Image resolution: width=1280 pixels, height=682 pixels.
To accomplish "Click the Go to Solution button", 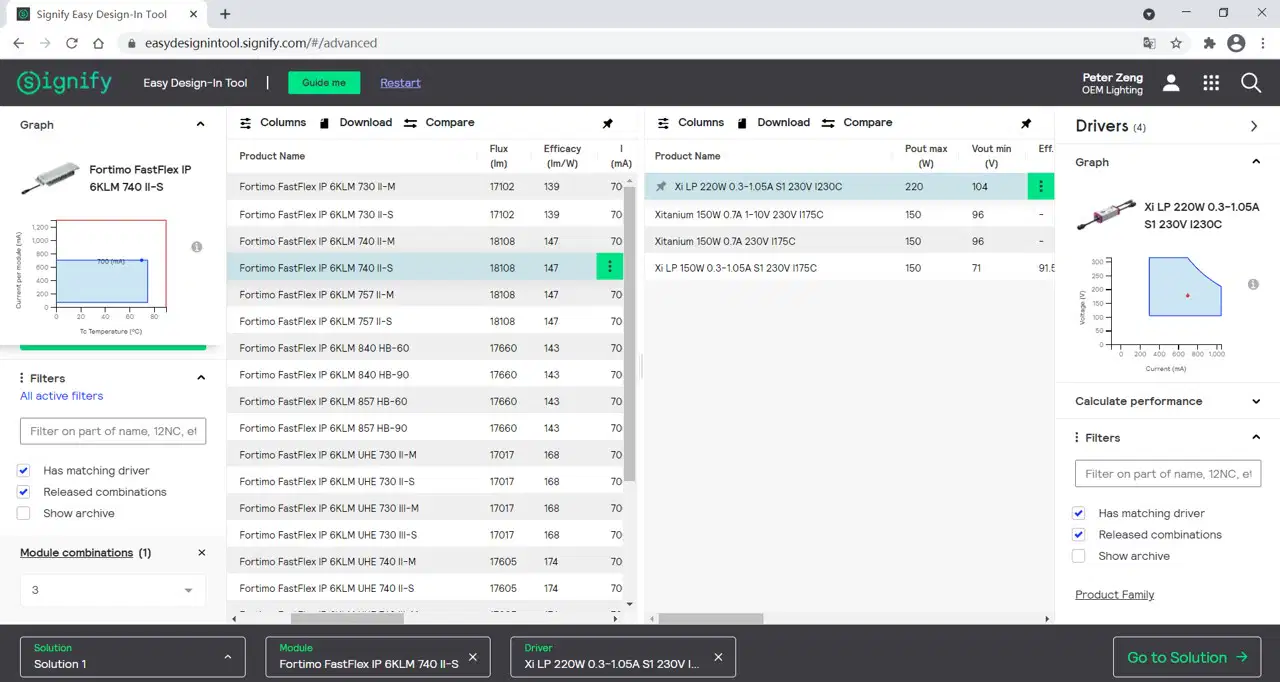I will click(x=1187, y=657).
